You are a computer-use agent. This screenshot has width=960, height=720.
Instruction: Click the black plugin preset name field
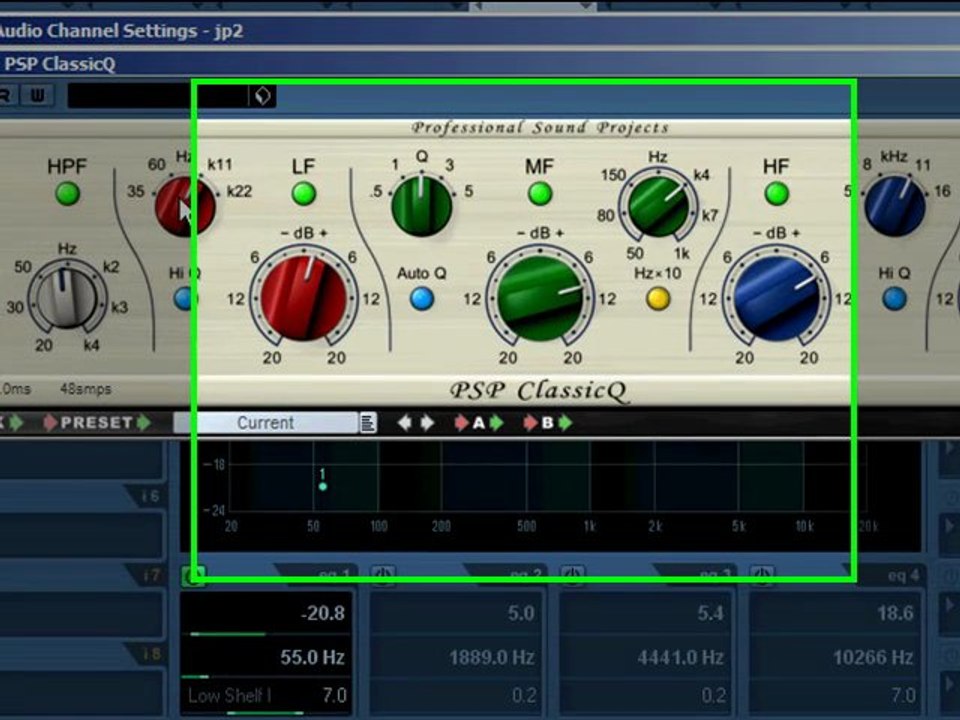[x=158, y=96]
